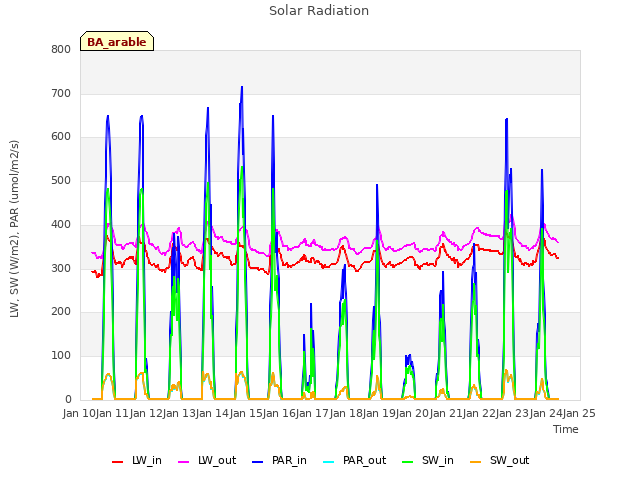Viewport: 640px width, 480px height.
Task: Click the 0 y-axis tick label
Action: pos(68,399)
